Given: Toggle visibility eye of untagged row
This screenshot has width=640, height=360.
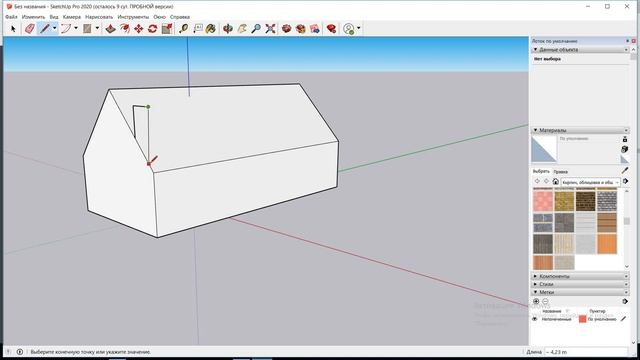Looking at the screenshot, I should click(535, 319).
